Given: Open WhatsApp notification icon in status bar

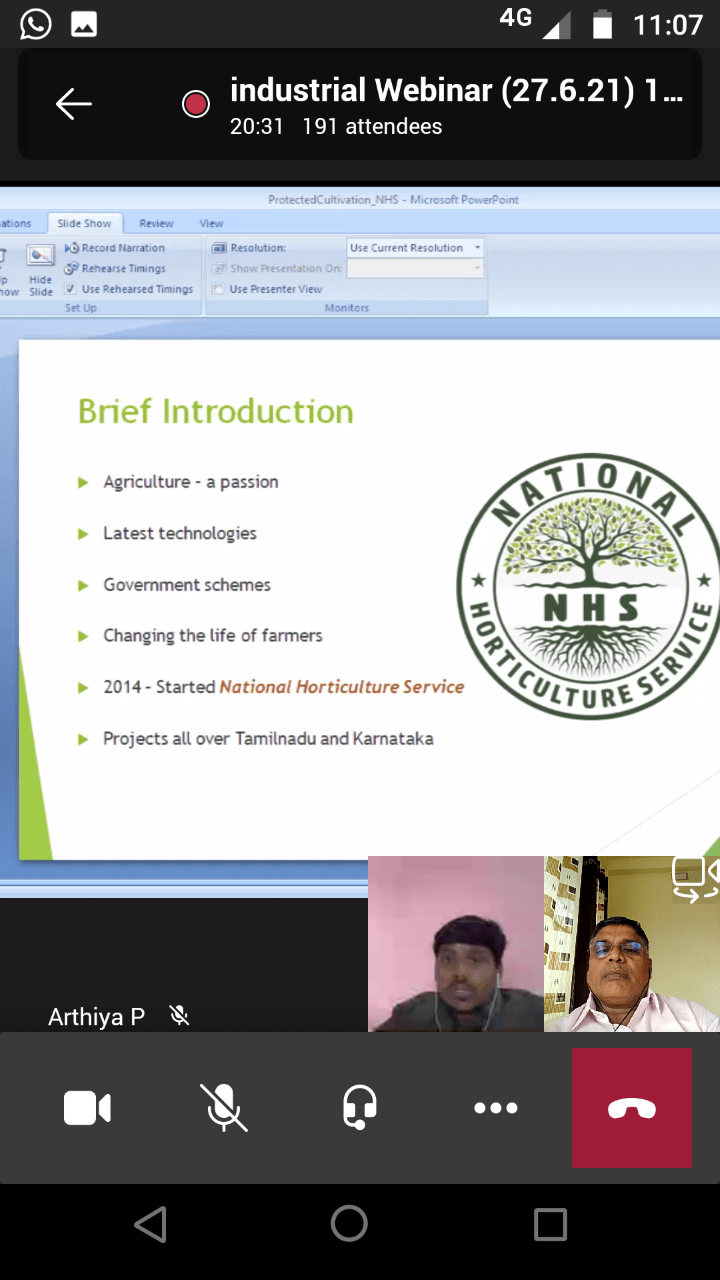Looking at the screenshot, I should tap(35, 24).
